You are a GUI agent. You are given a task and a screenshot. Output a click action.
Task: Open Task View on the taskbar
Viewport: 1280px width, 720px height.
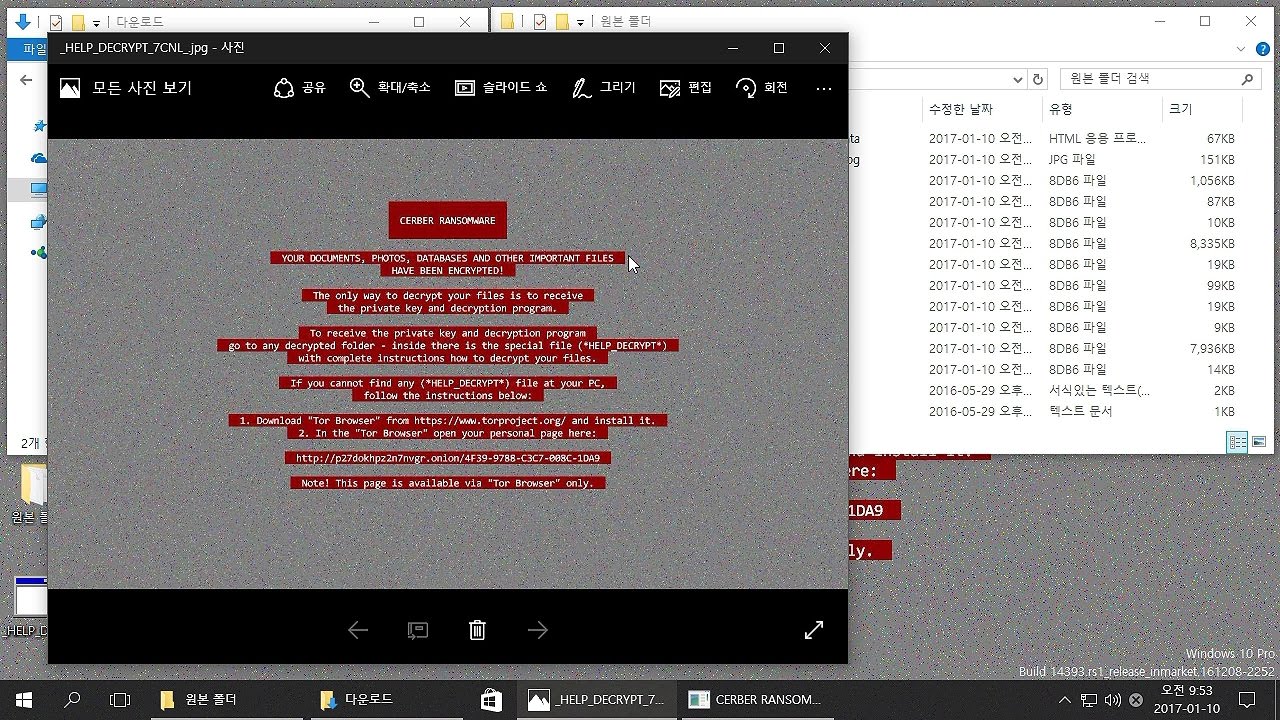point(120,700)
